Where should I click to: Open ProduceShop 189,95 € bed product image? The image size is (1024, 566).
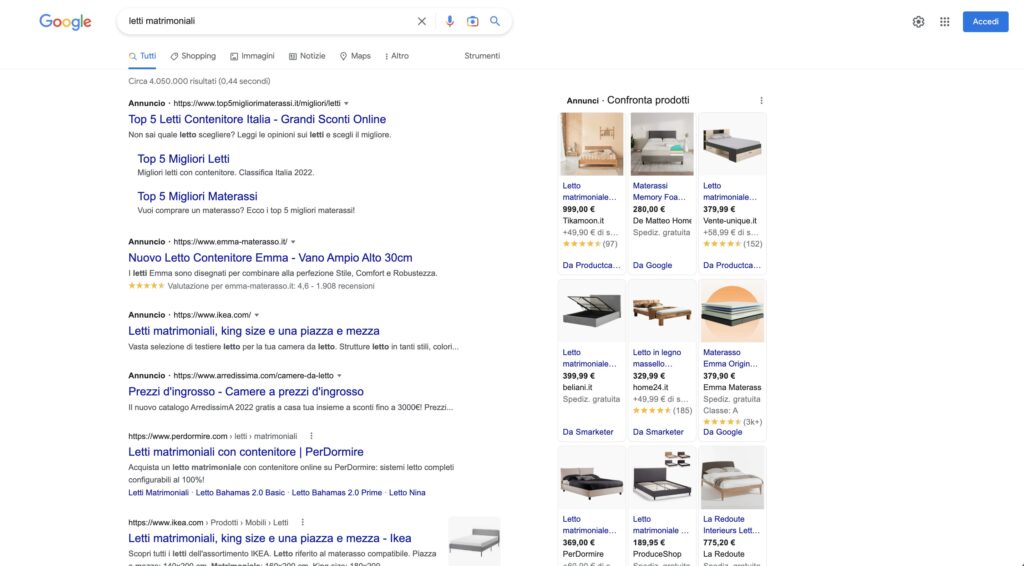click(662, 478)
